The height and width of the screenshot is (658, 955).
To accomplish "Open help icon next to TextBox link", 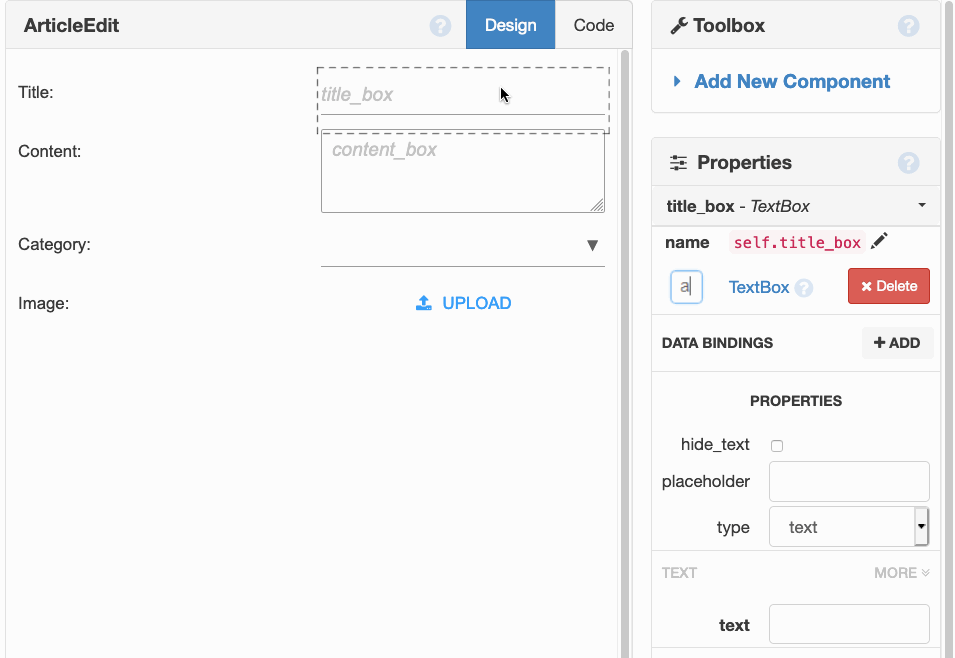I will (803, 288).
